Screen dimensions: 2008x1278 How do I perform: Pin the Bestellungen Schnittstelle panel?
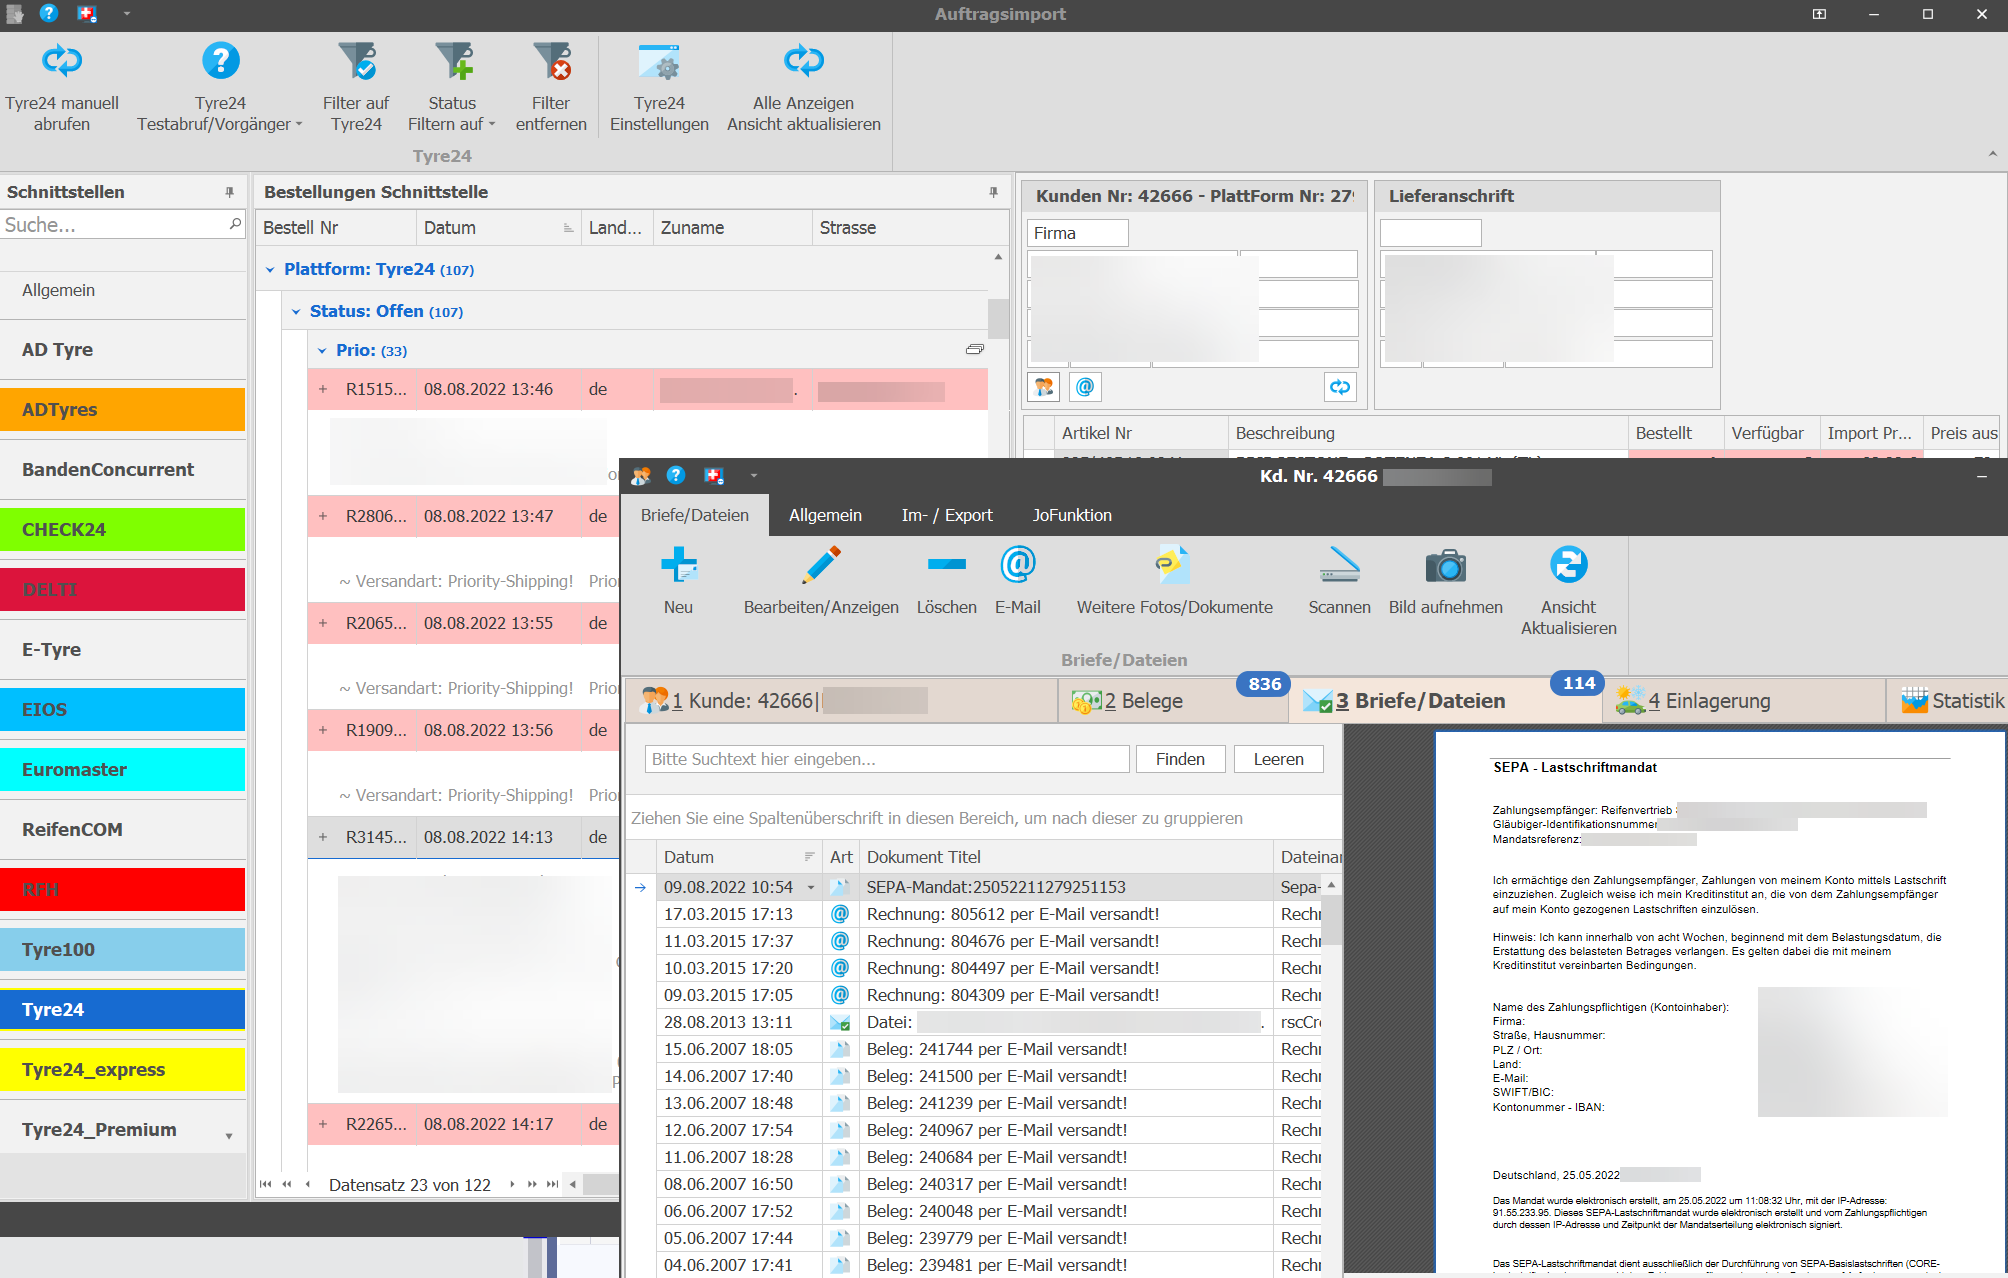(x=993, y=192)
